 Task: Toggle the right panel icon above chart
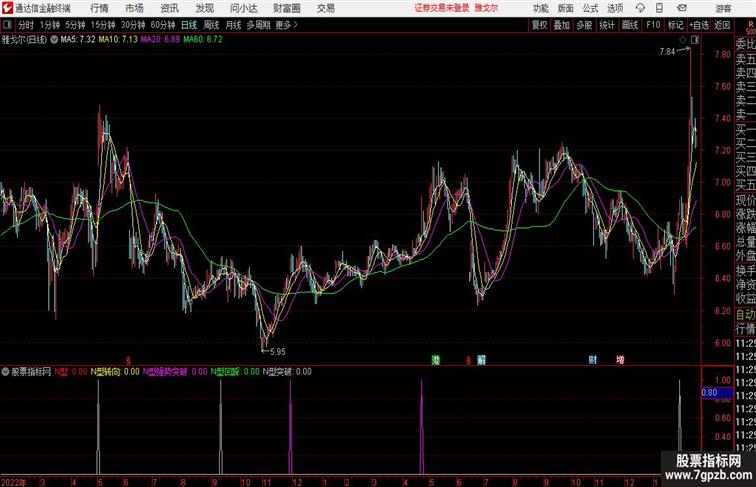click(x=695, y=40)
